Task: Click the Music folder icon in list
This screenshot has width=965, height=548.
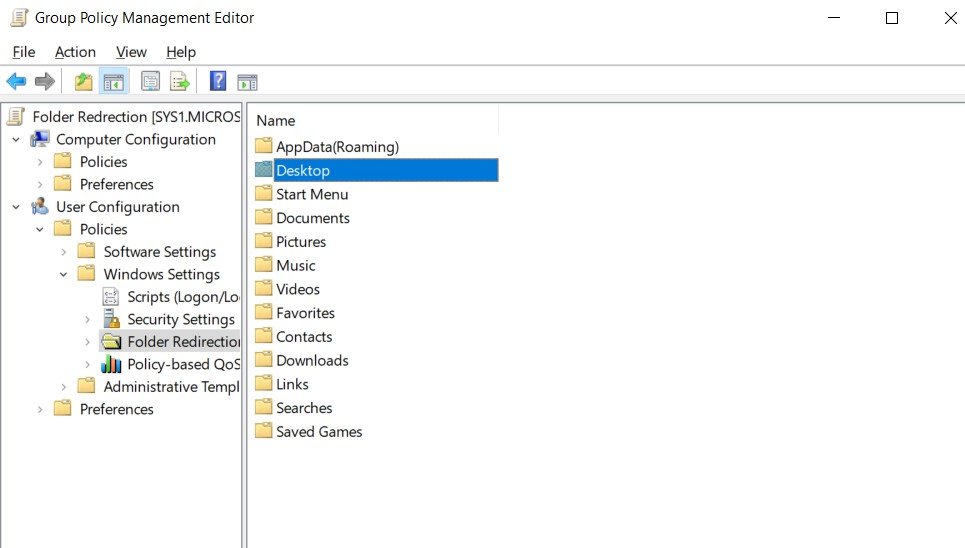Action: [263, 265]
